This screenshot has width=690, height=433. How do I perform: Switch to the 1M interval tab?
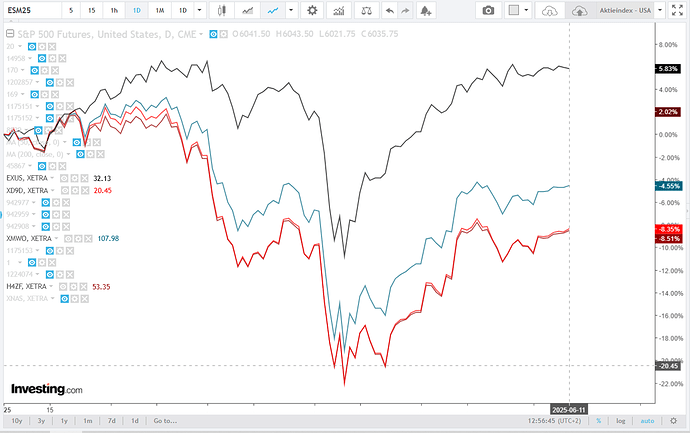160,10
